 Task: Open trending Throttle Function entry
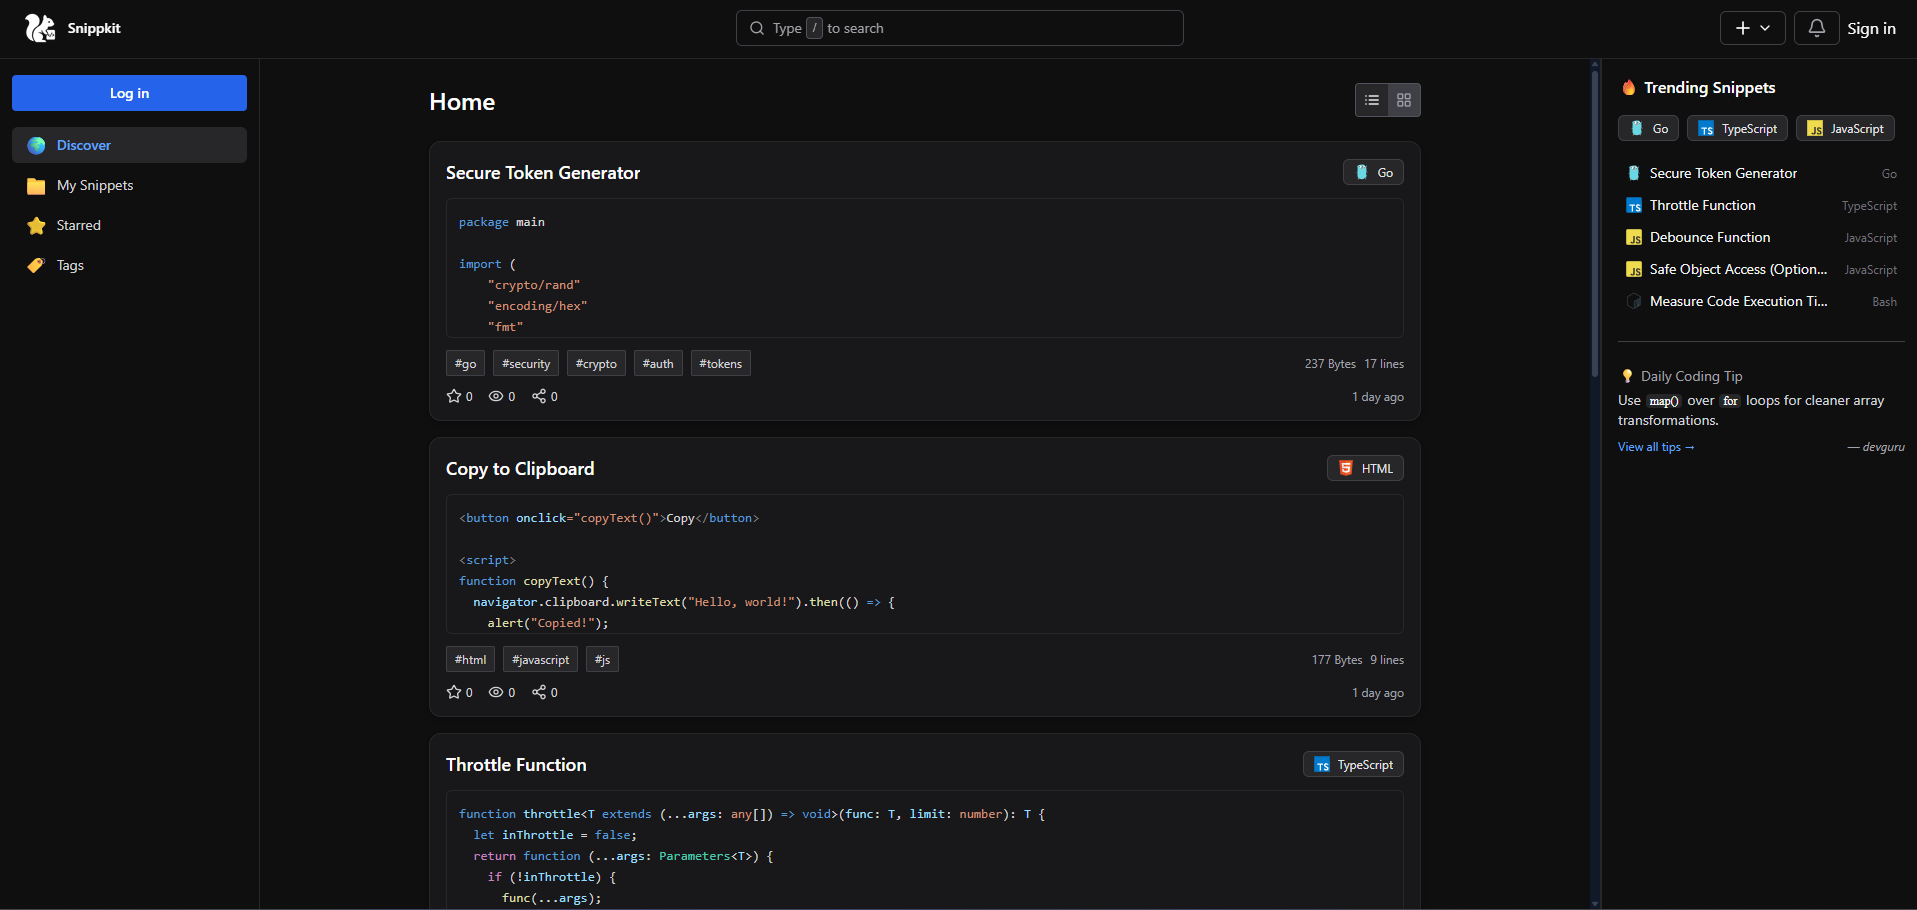pyautogui.click(x=1761, y=205)
